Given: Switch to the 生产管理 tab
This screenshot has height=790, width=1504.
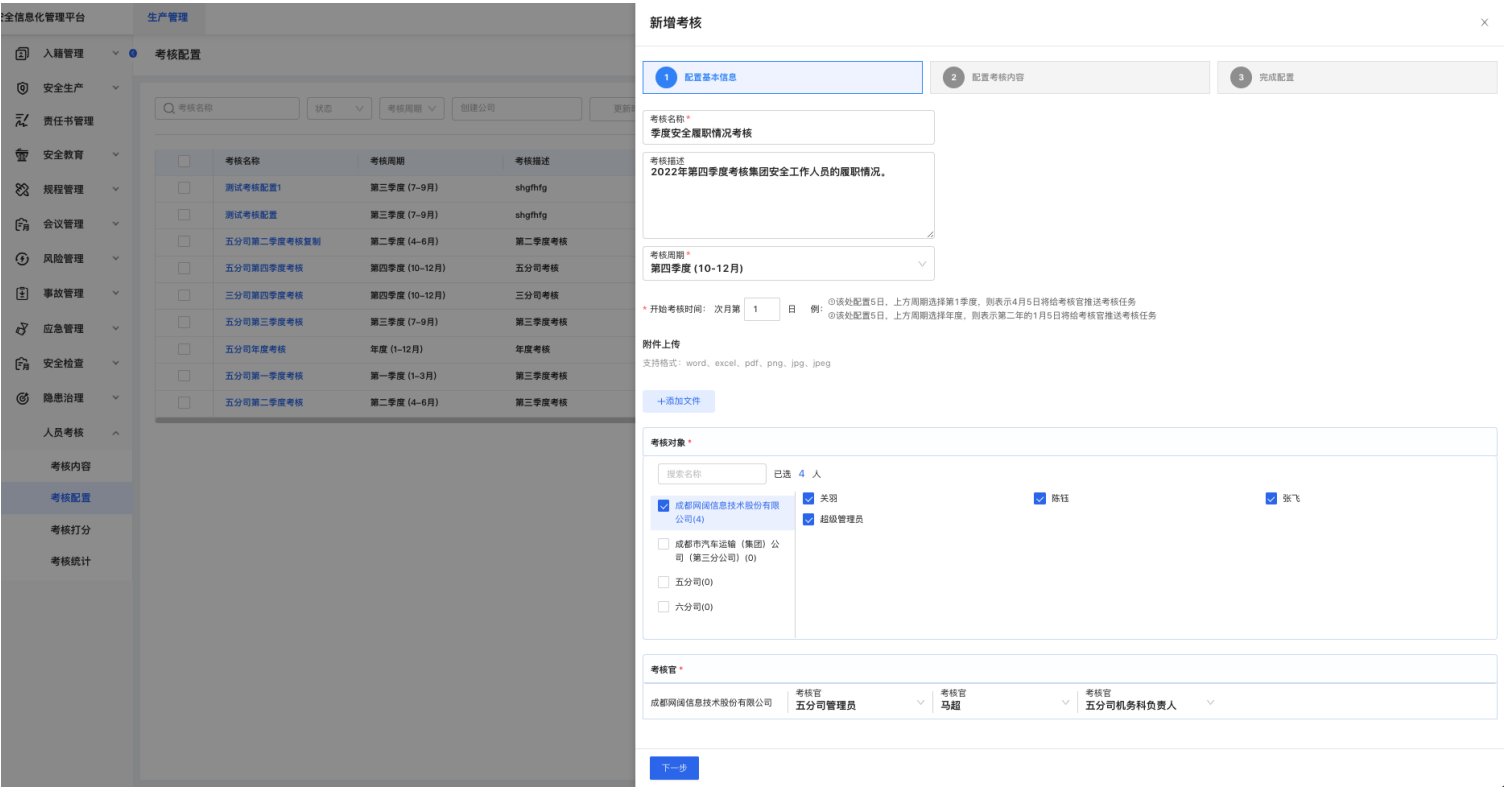Looking at the screenshot, I should [167, 17].
